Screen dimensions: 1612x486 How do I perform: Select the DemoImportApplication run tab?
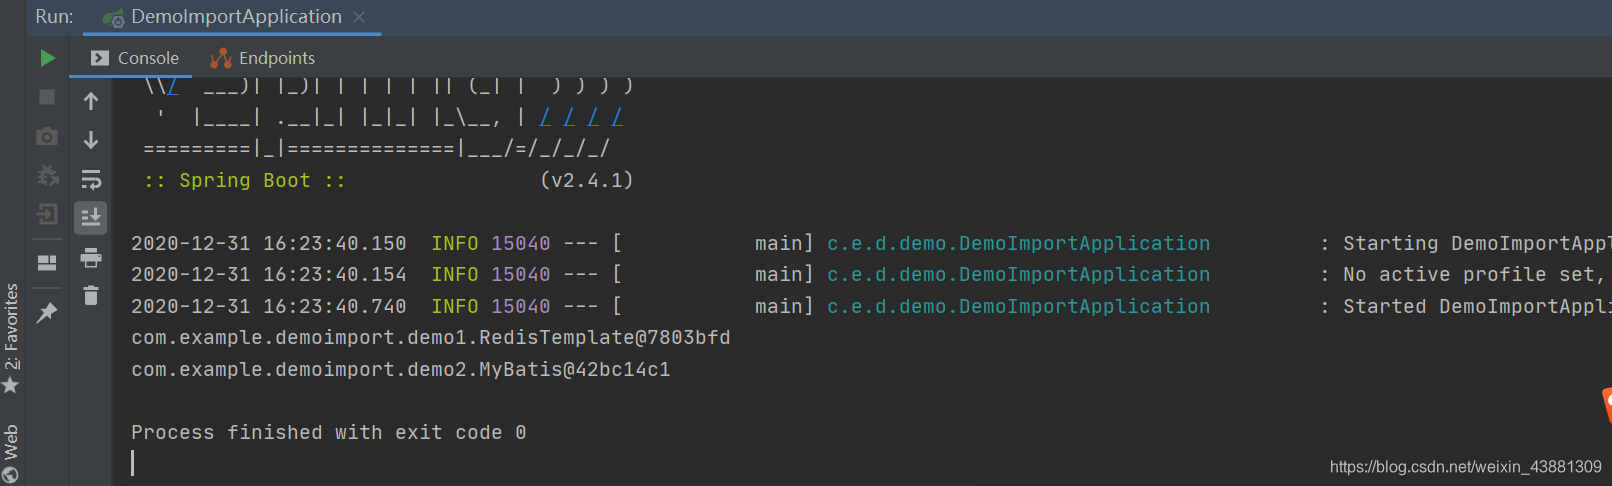223,17
